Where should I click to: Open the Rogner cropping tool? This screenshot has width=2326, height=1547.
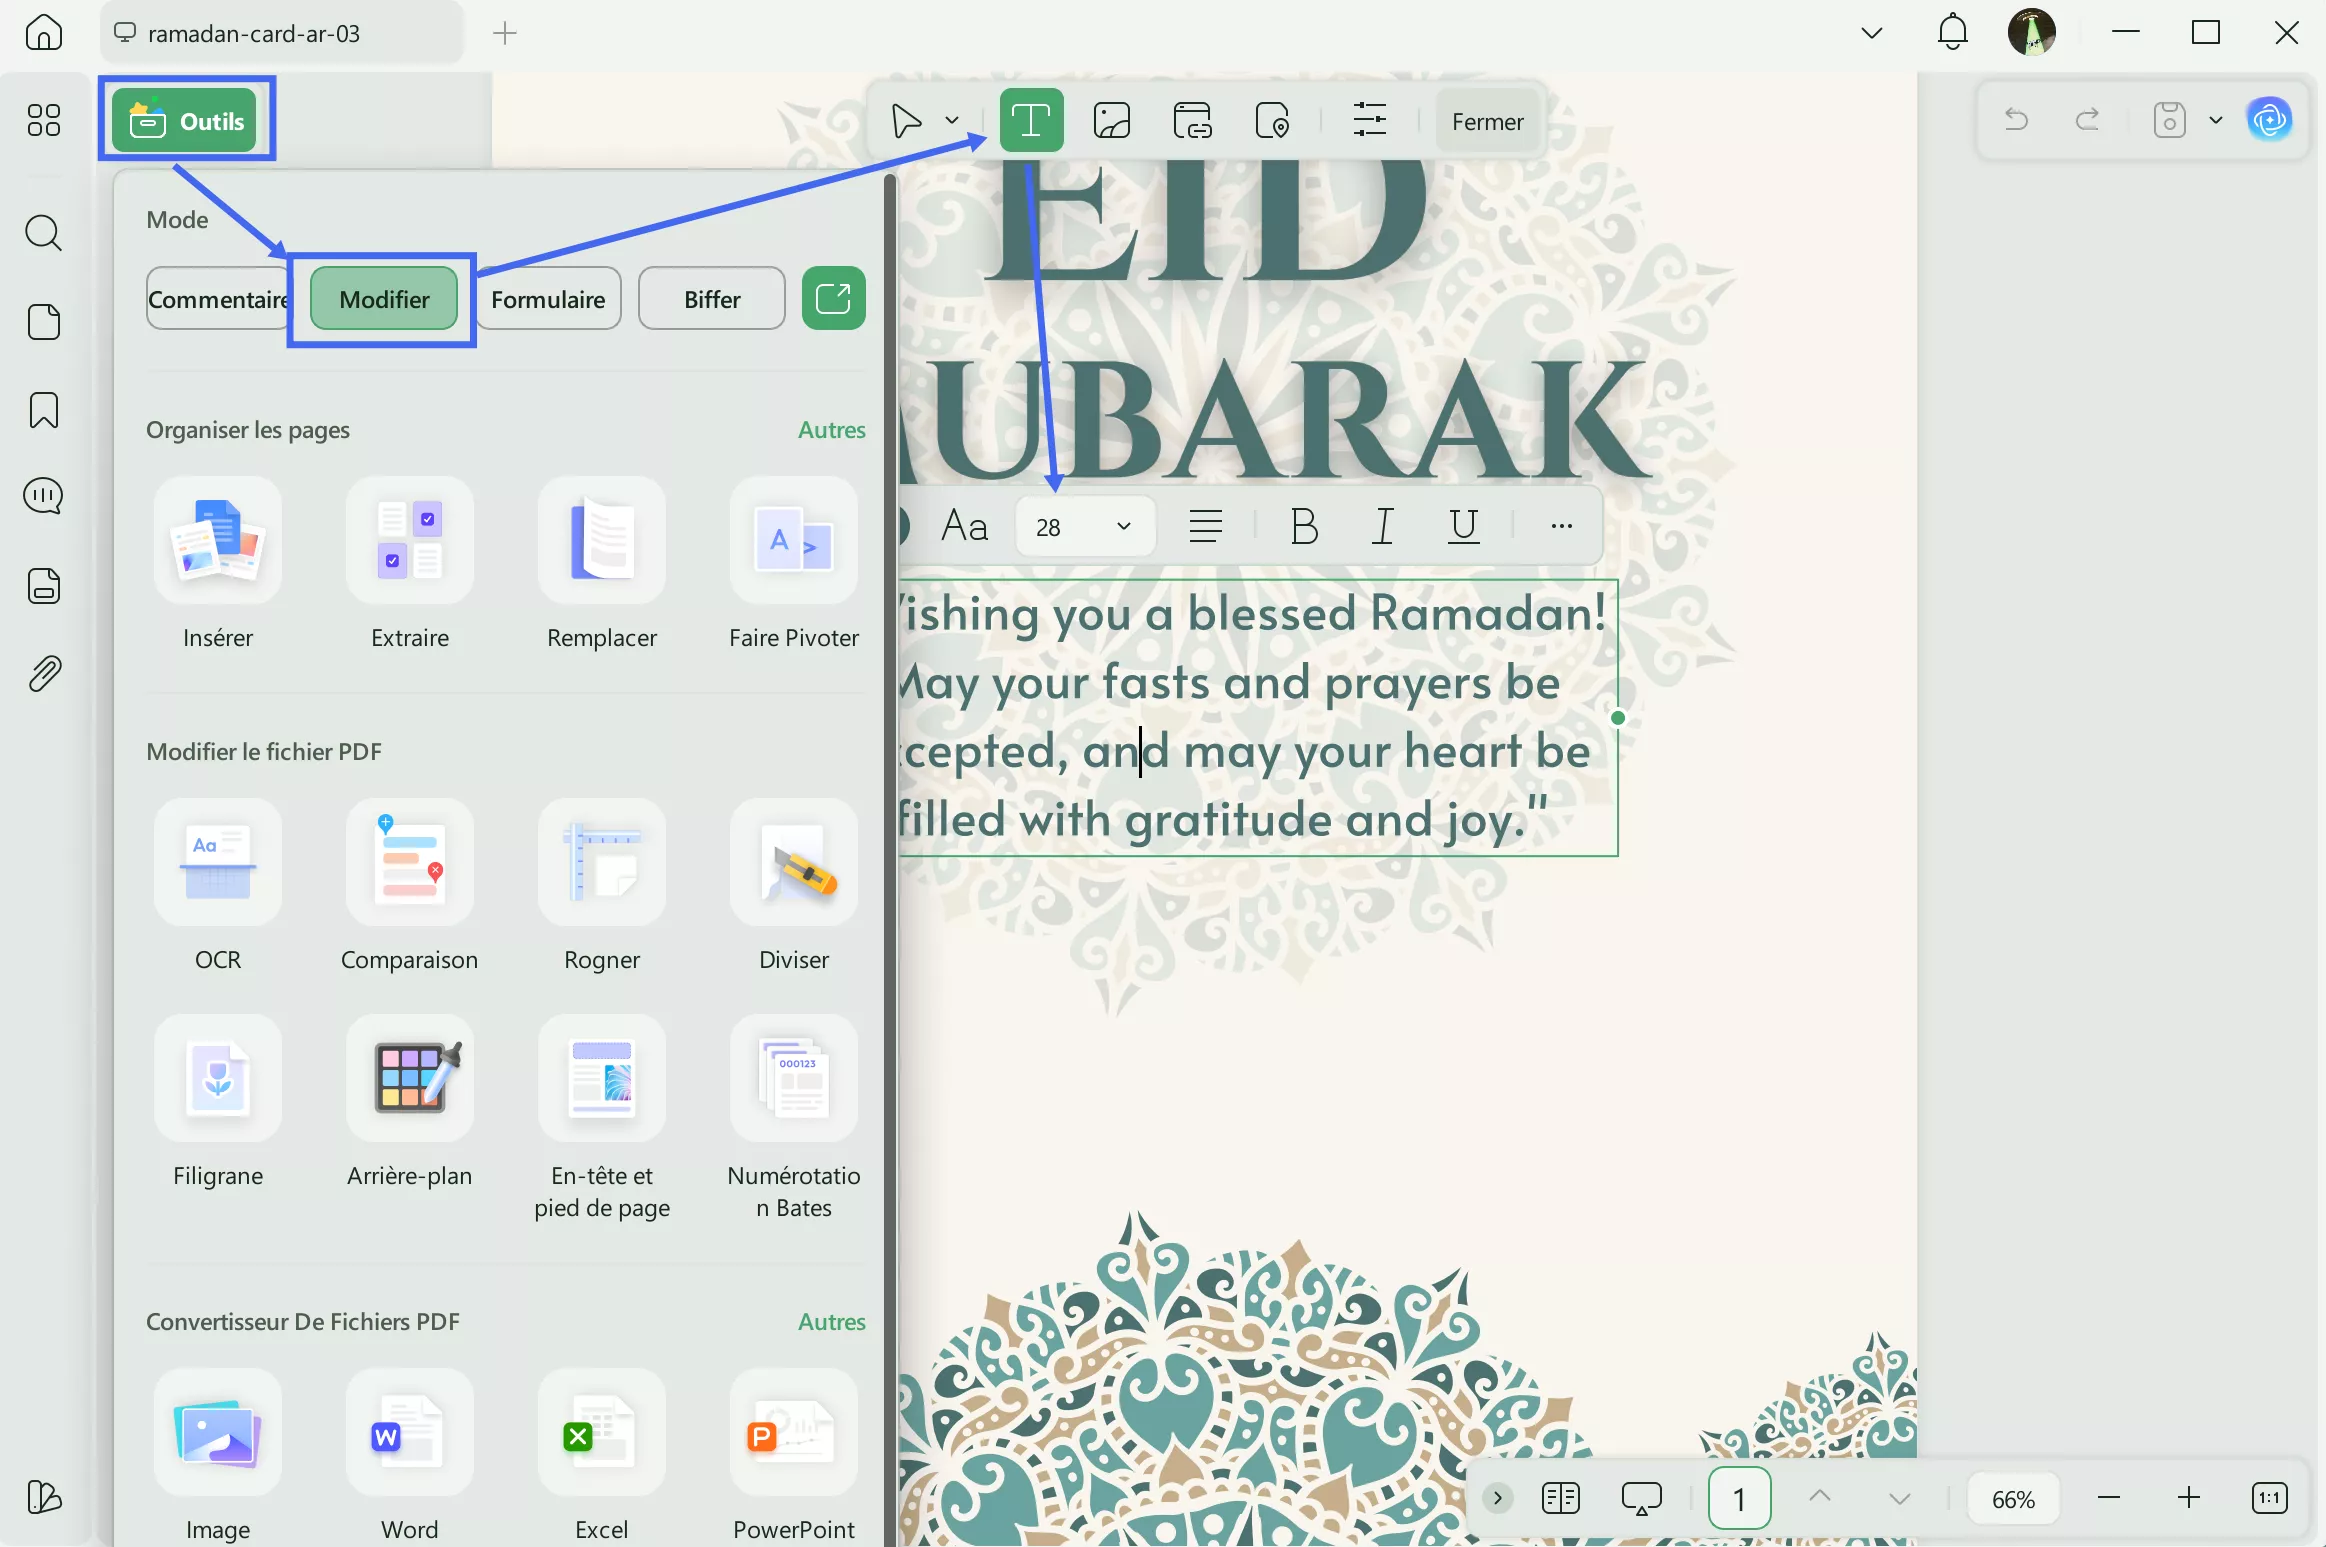pos(601,880)
